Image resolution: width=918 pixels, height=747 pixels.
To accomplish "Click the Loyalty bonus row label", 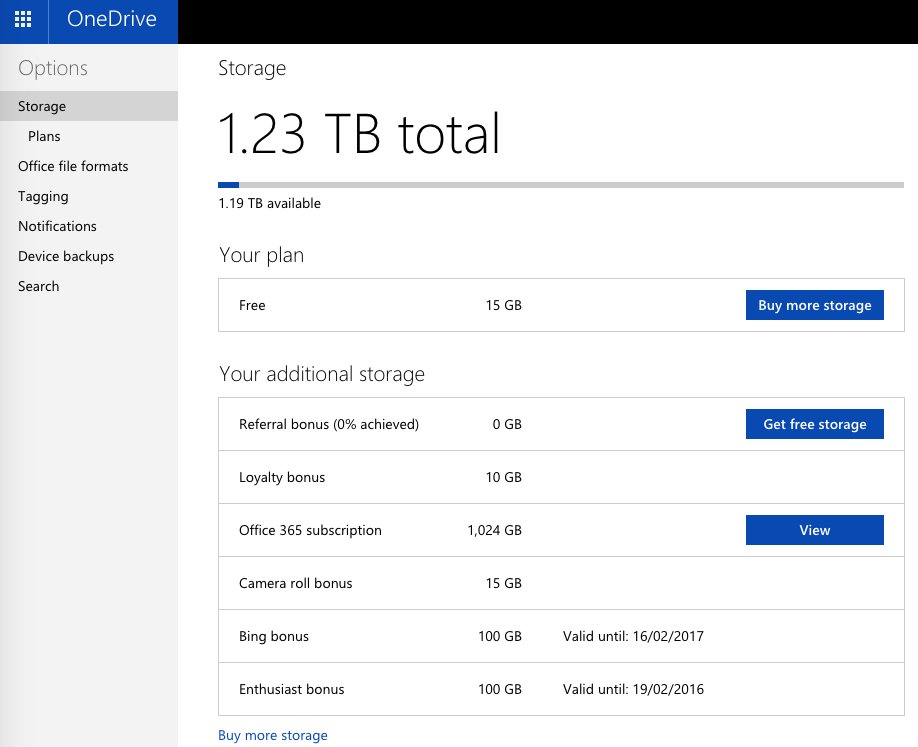I will pos(282,478).
